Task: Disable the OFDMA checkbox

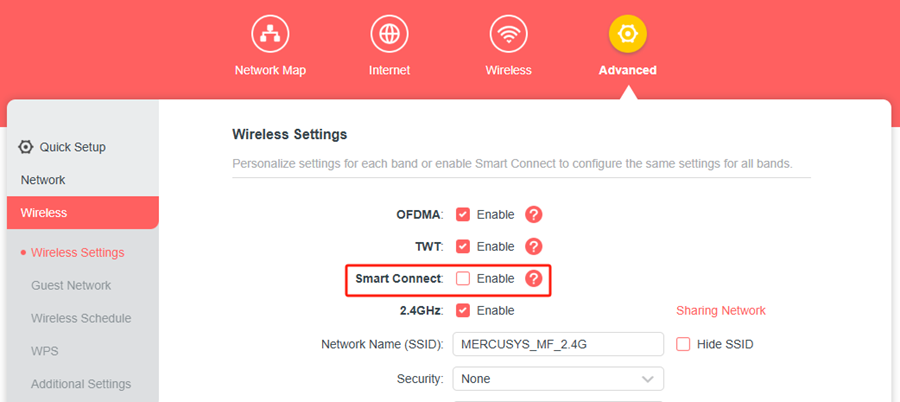Action: pyautogui.click(x=463, y=214)
